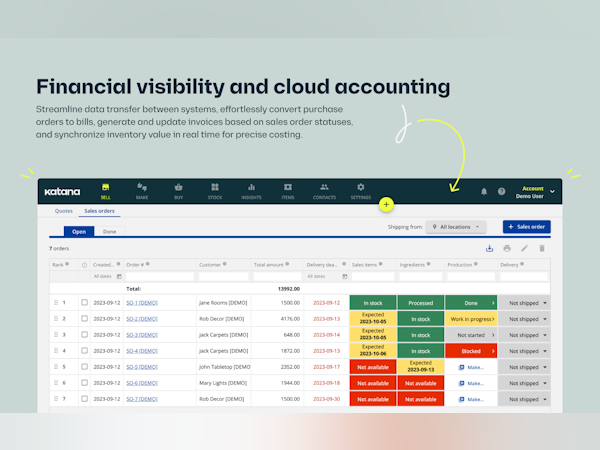The width and height of the screenshot is (600, 450).
Task: Click the Customer filter input field
Action: coord(224,276)
